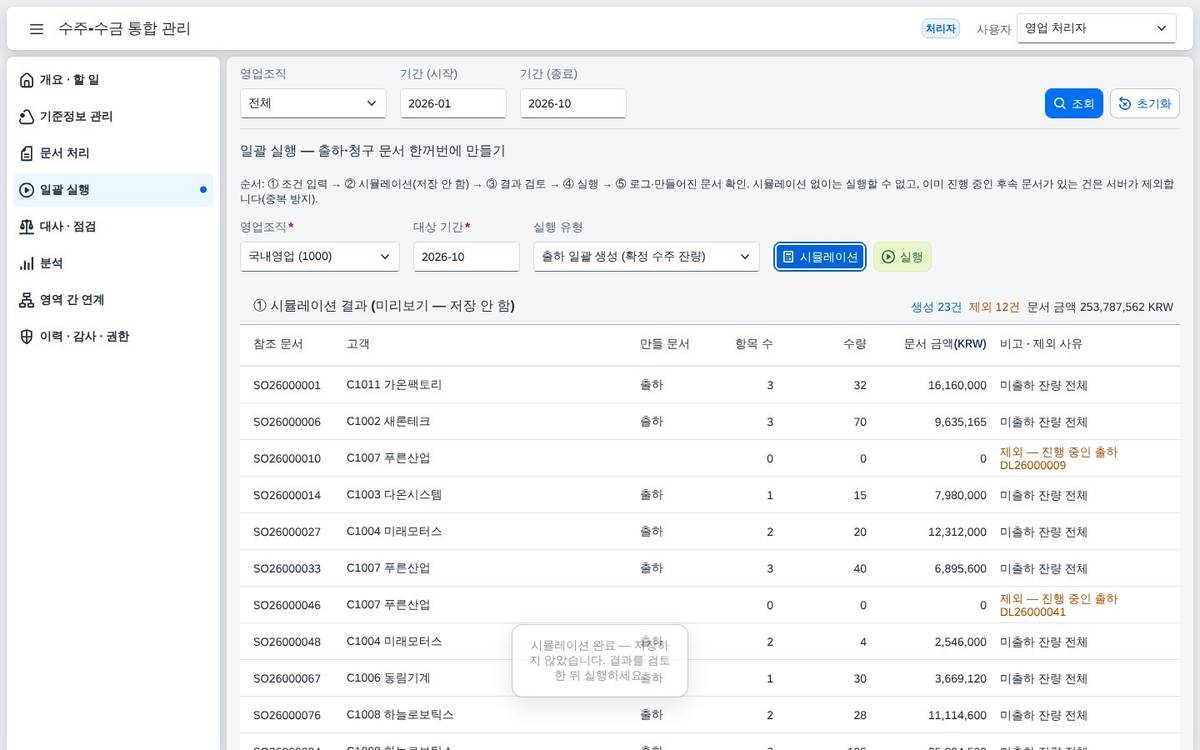The height and width of the screenshot is (750, 1200).
Task: Select excluded row SO26000010
Action: pos(710,458)
